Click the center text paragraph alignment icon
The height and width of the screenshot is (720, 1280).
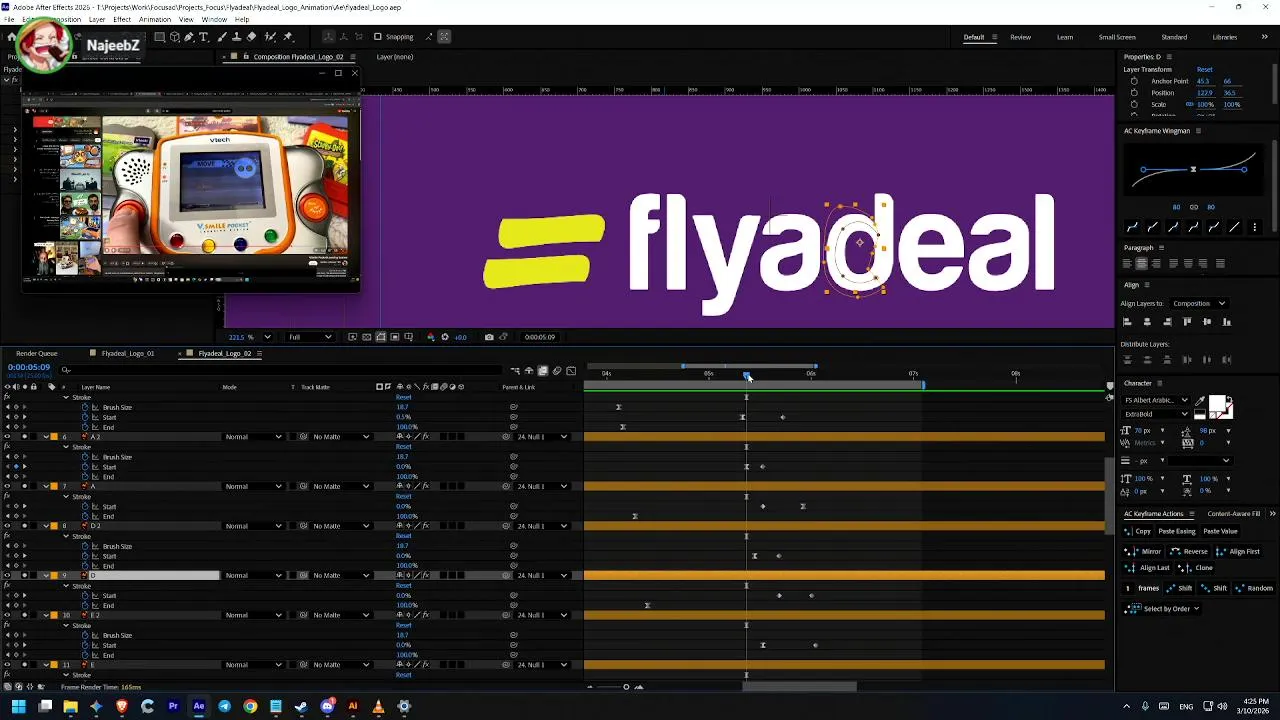[x=1141, y=264]
